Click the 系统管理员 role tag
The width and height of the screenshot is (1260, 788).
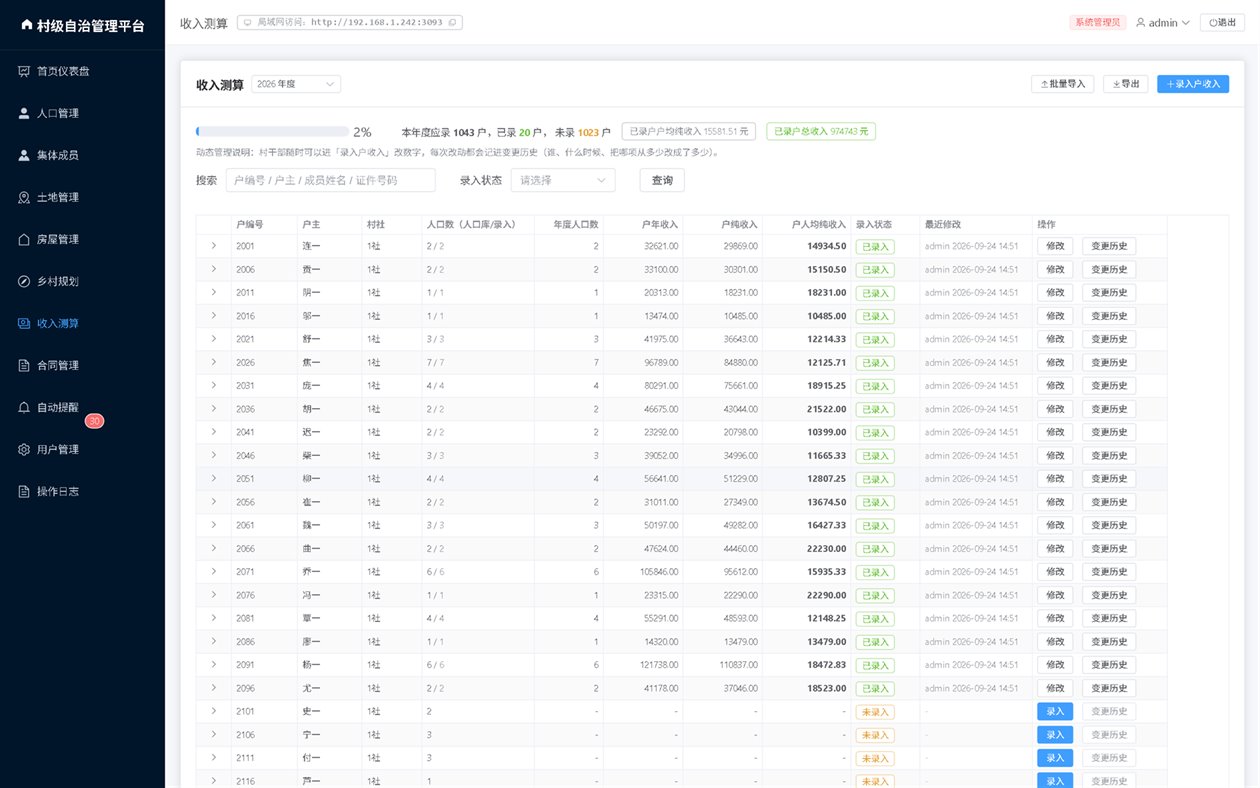coord(1099,22)
